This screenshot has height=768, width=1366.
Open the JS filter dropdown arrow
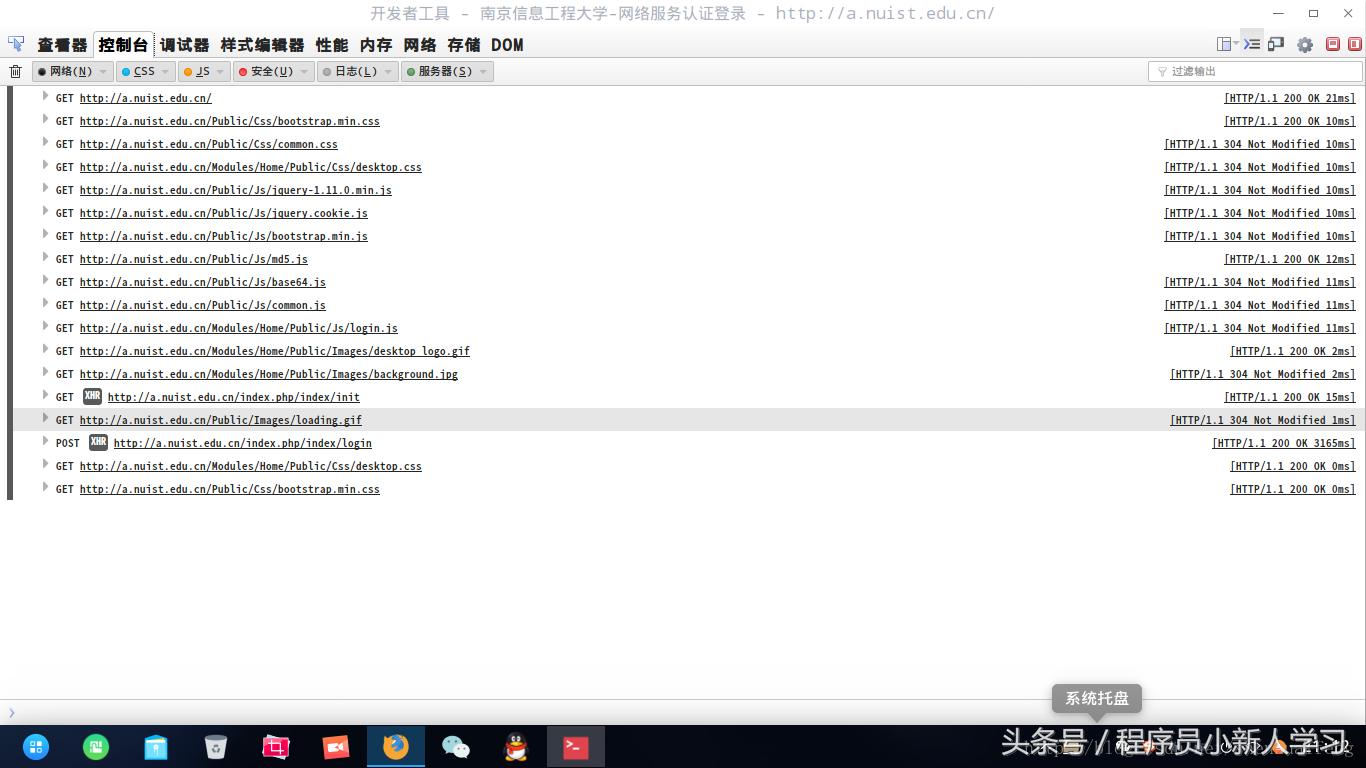click(x=221, y=71)
